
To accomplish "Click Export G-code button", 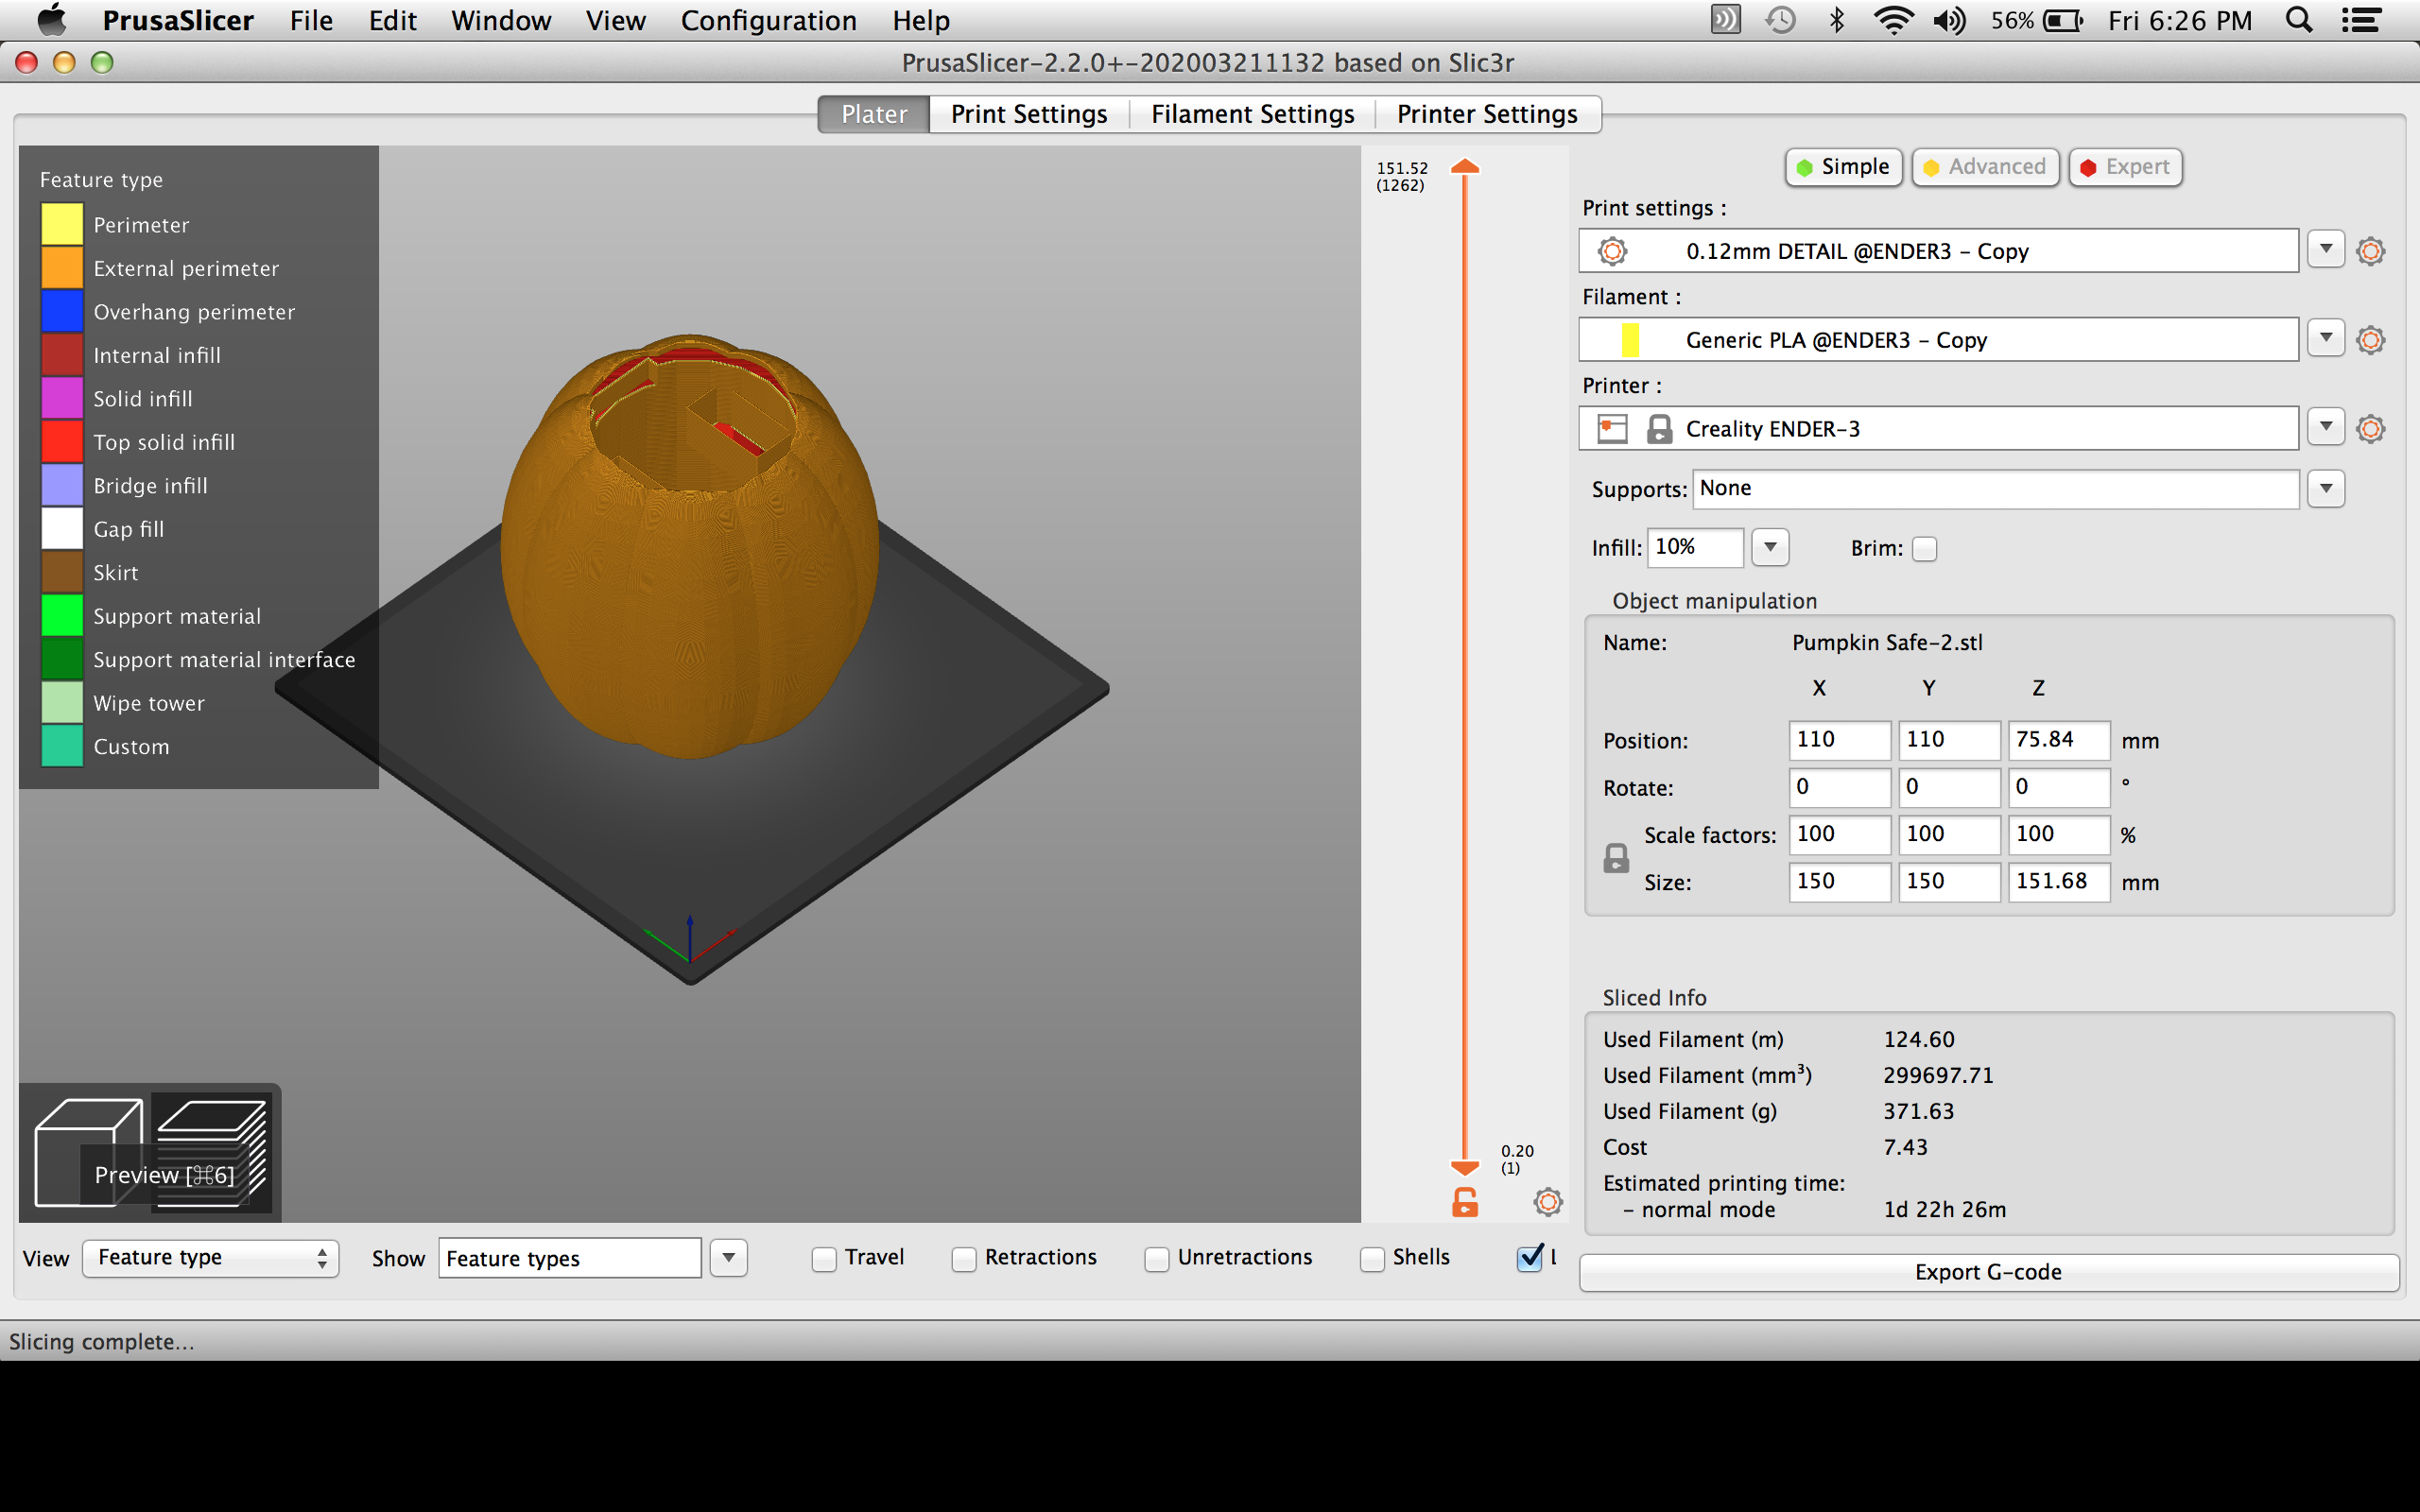I will (x=1988, y=1273).
